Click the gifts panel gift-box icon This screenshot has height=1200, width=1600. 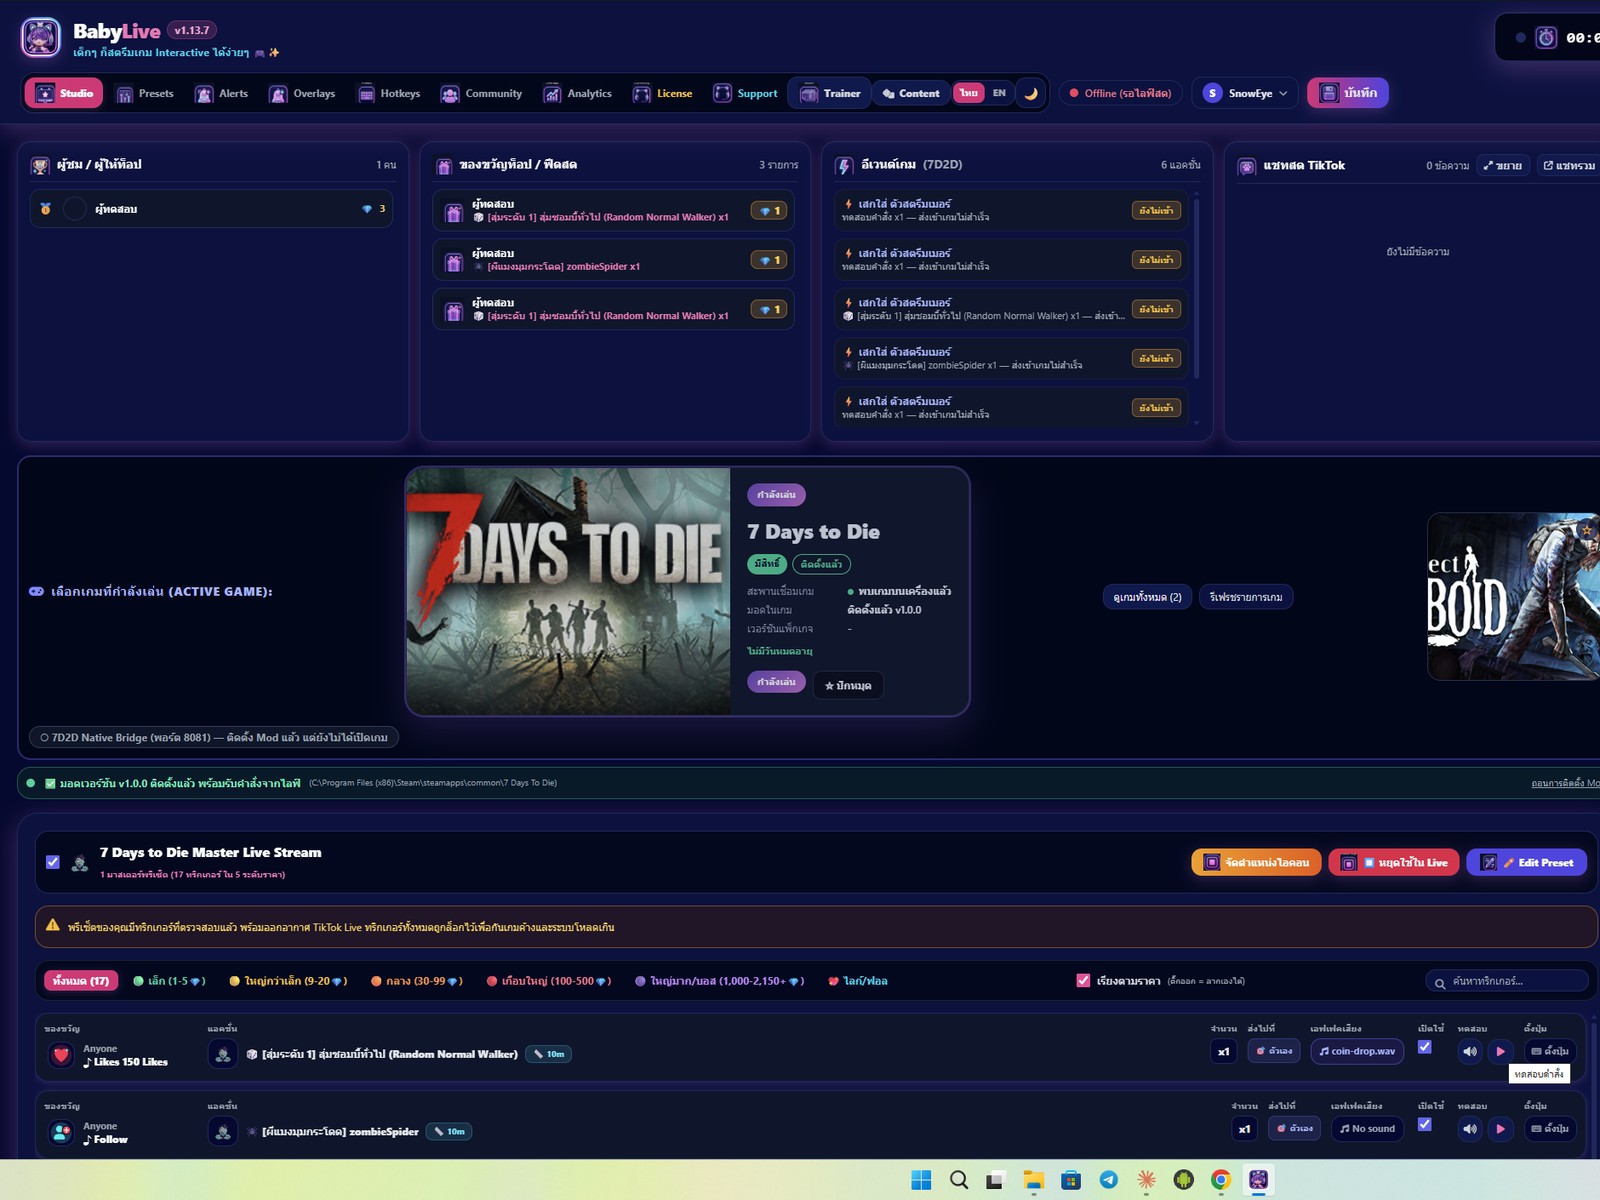(x=444, y=165)
